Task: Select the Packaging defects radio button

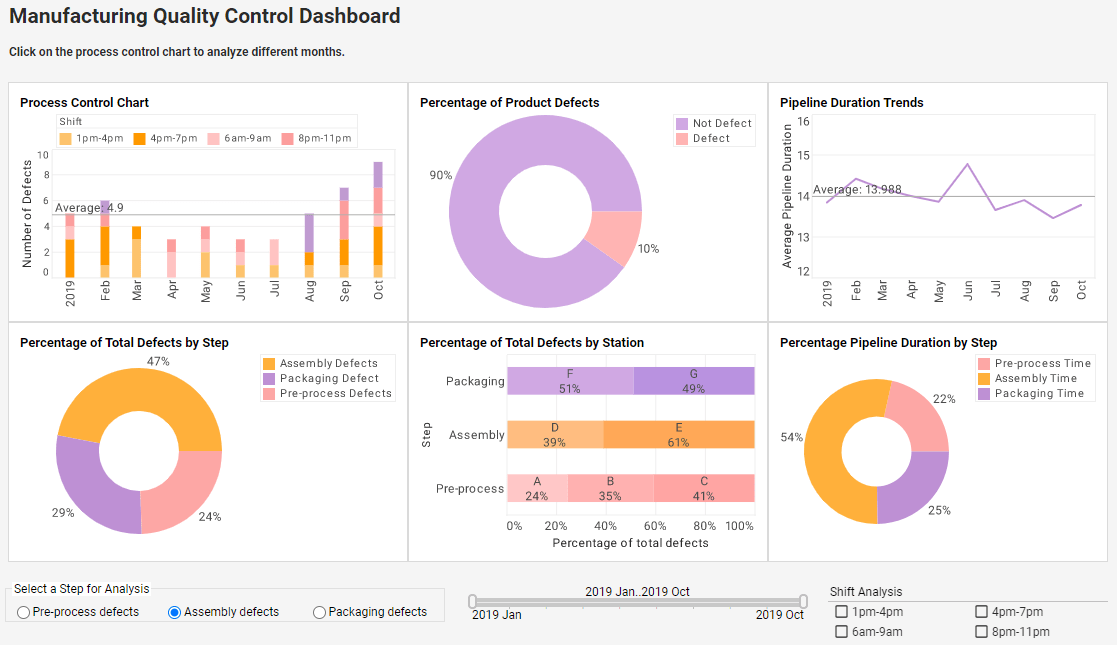Action: tap(319, 612)
